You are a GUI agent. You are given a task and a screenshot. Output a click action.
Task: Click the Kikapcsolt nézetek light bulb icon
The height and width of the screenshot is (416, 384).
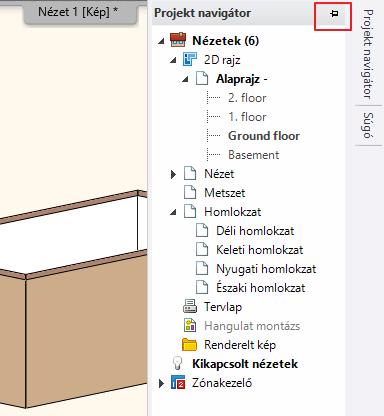[x=178, y=363]
